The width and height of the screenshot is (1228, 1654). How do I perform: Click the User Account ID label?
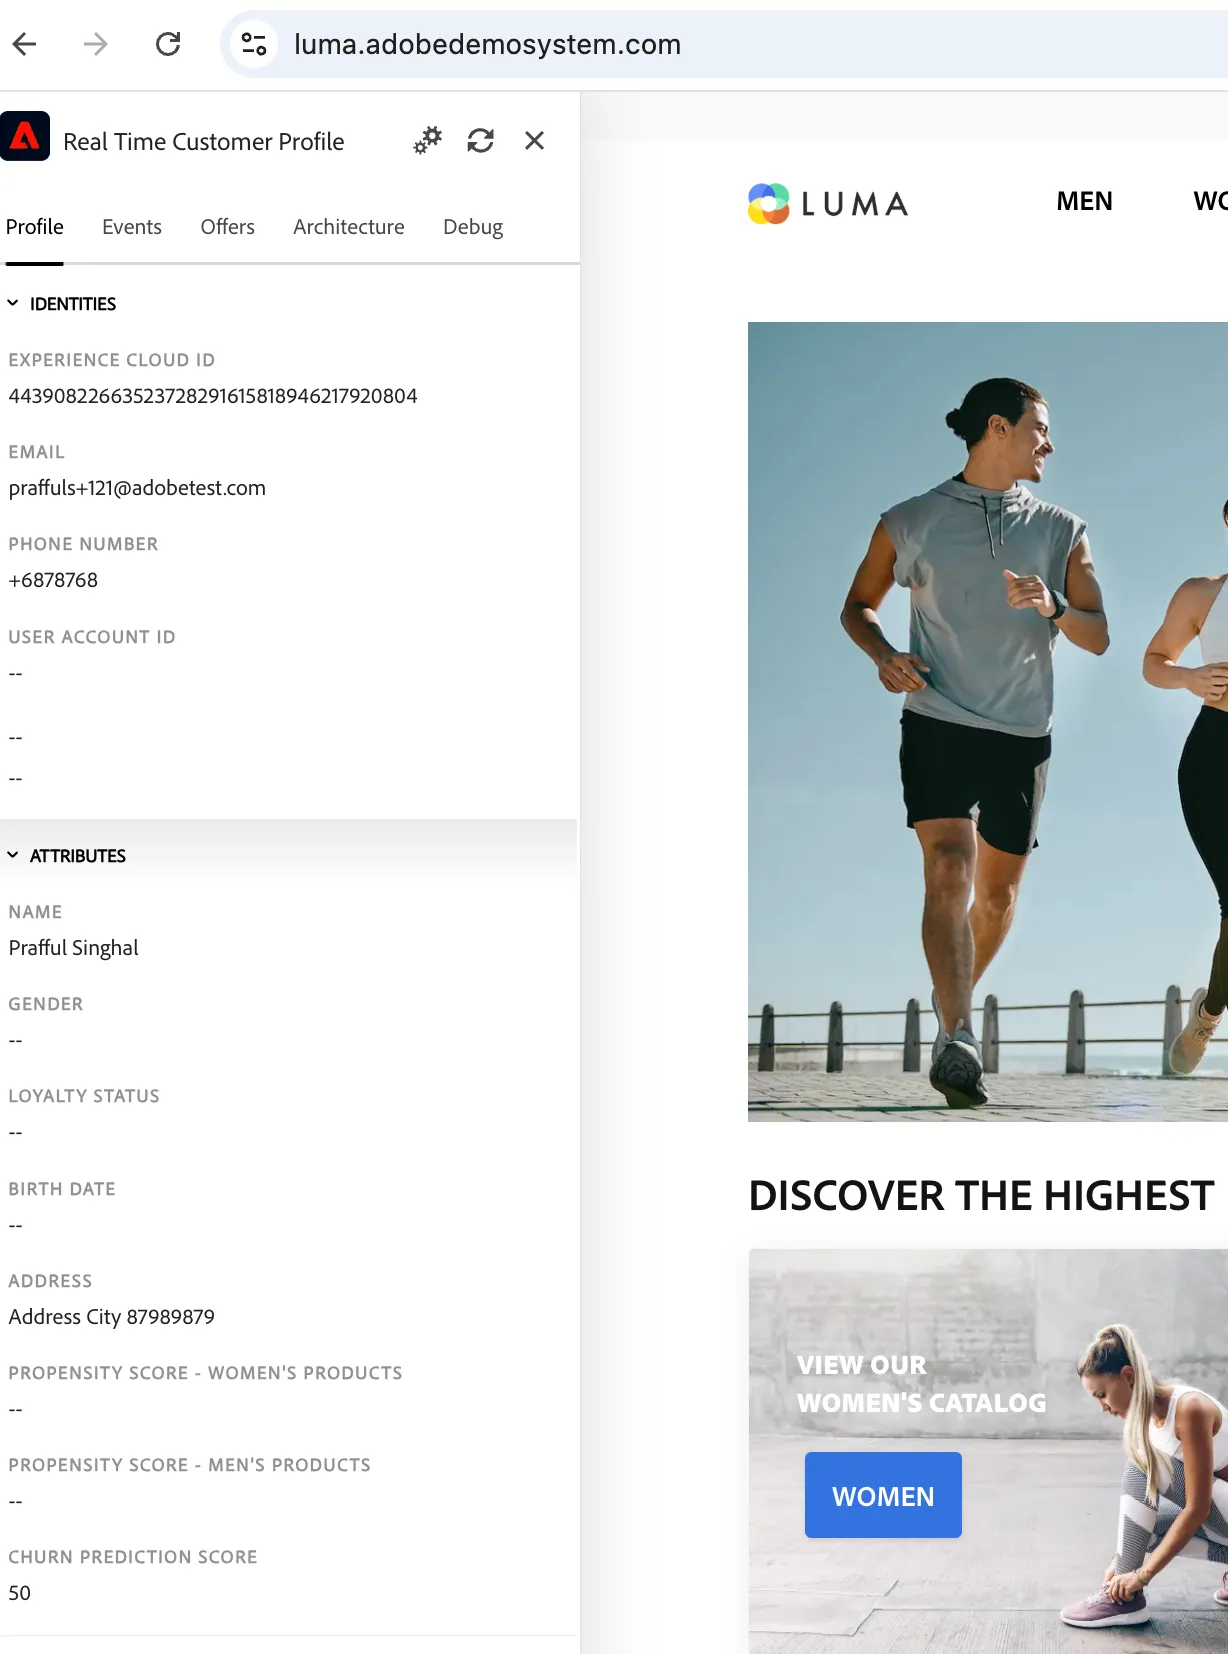pos(92,637)
